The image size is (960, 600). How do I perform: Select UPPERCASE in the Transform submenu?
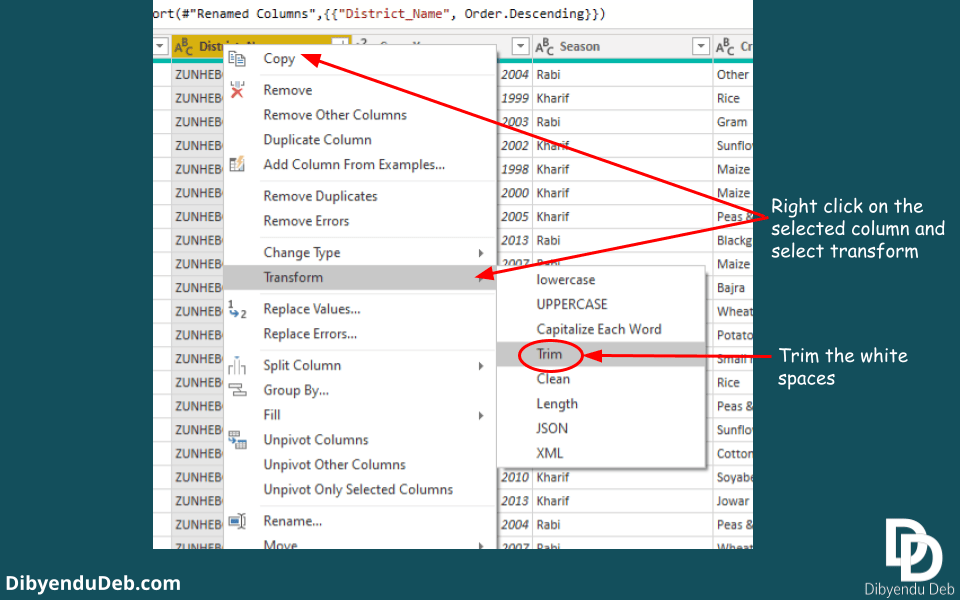tap(572, 304)
